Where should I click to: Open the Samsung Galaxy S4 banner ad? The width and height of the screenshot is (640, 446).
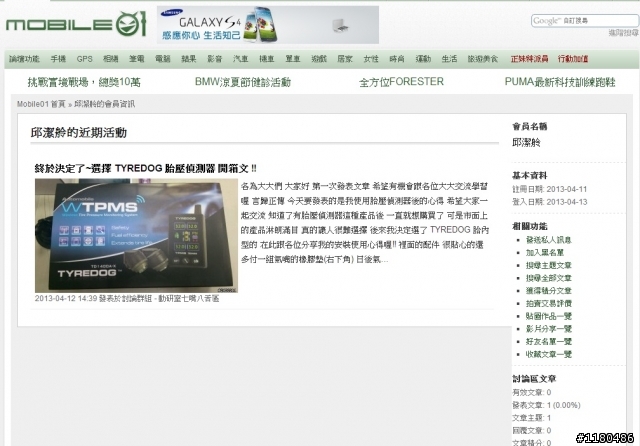pyautogui.click(x=268, y=24)
